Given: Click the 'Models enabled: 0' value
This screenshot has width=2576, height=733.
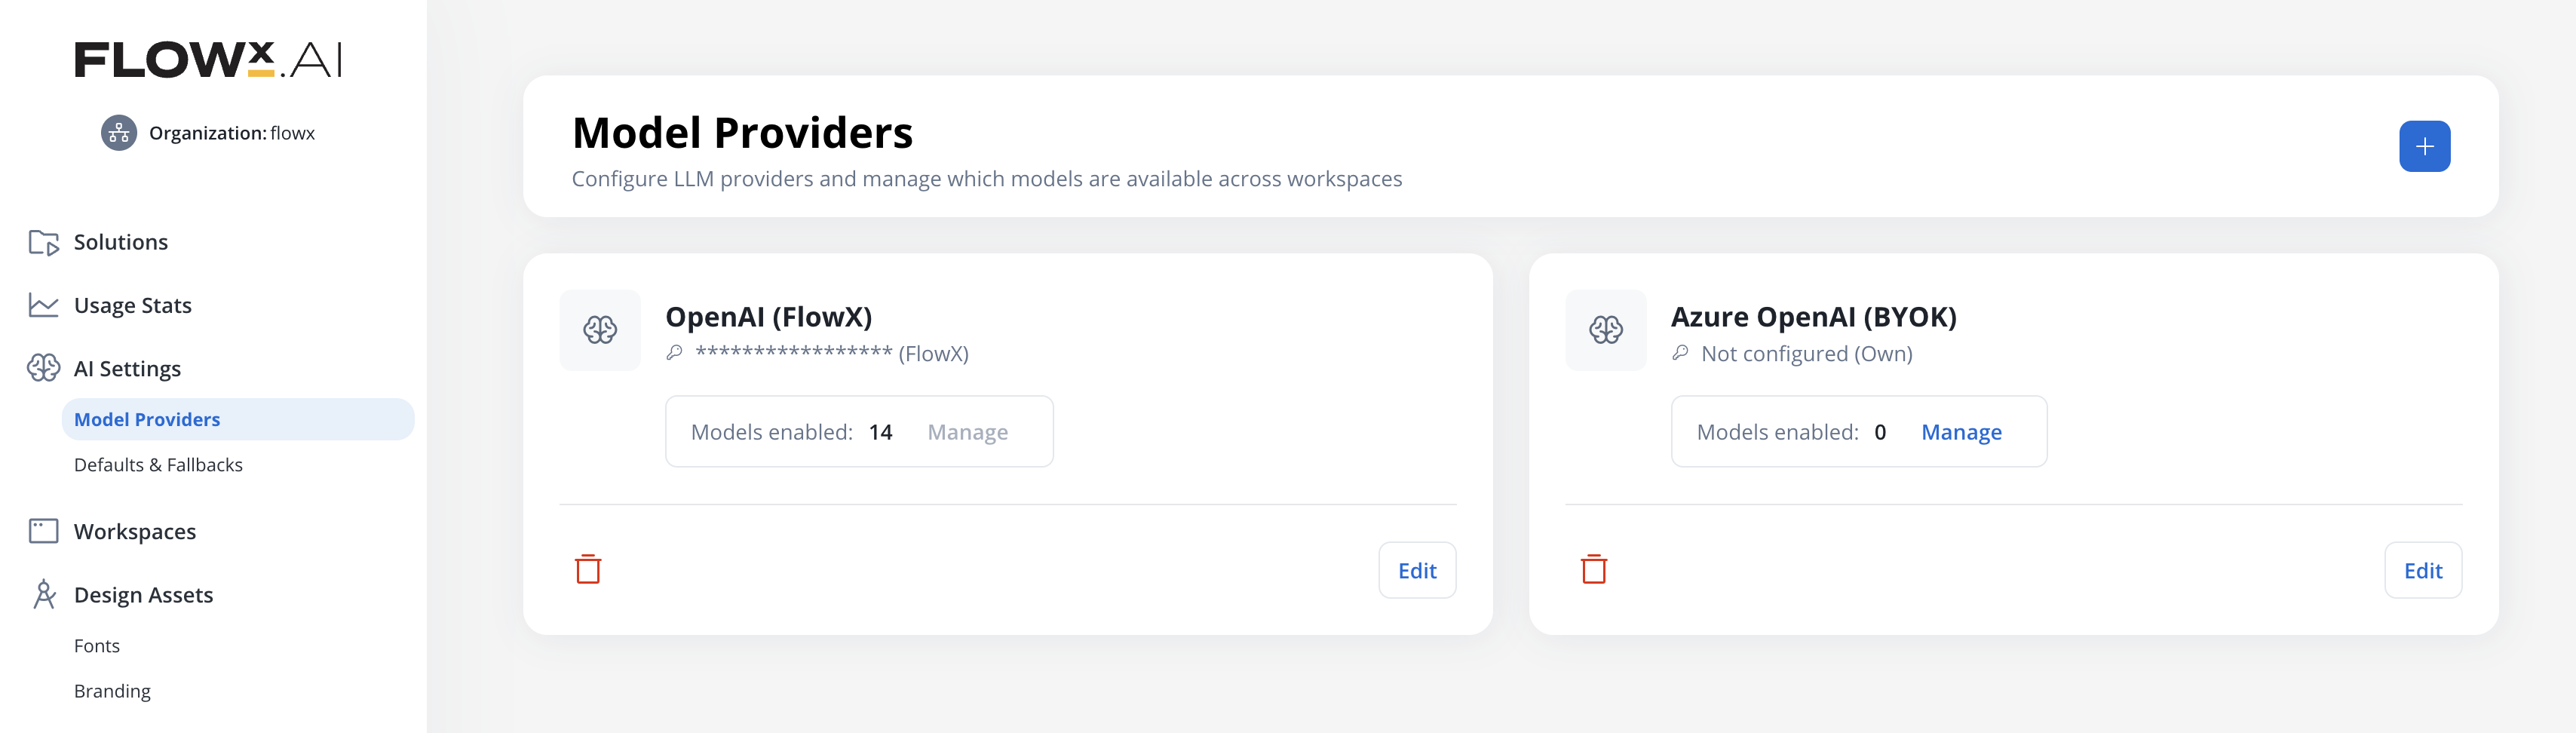Looking at the screenshot, I should click(x=1880, y=432).
